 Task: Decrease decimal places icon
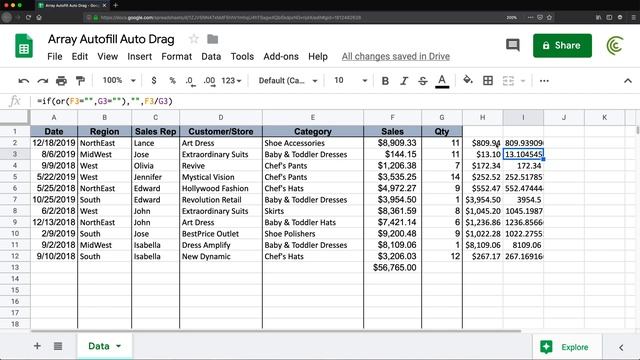point(190,81)
